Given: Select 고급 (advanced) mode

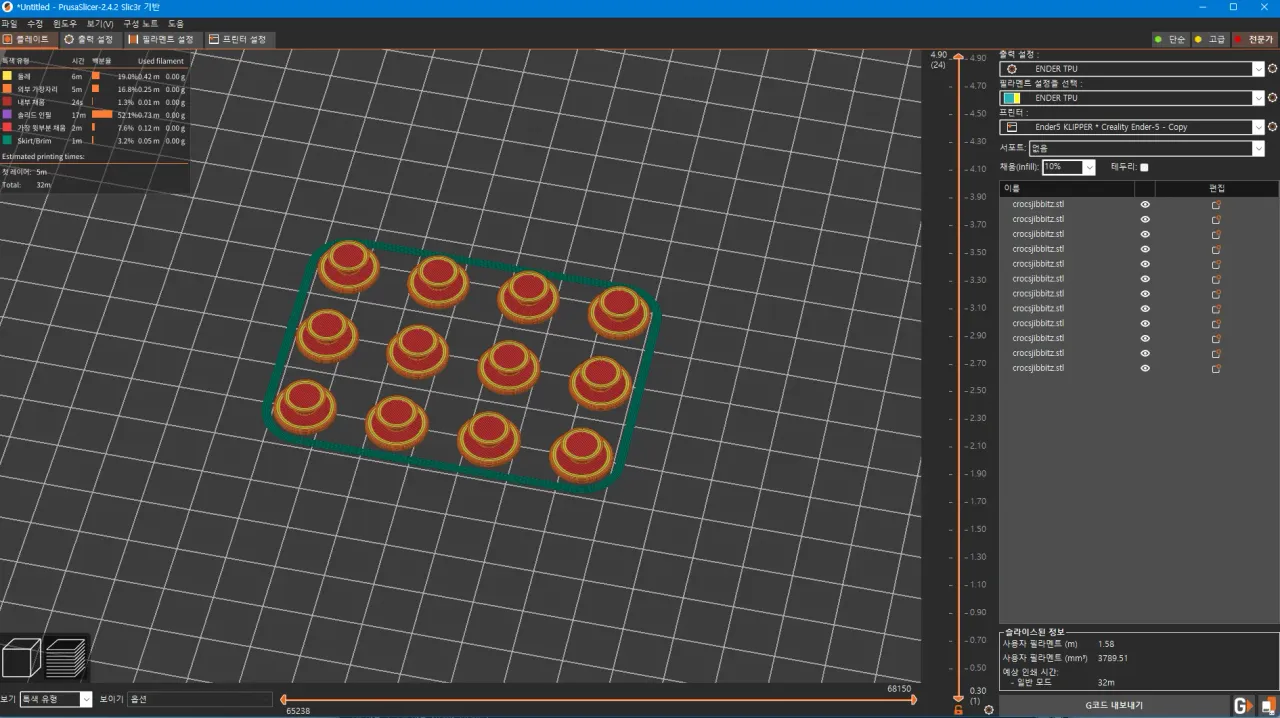Looking at the screenshot, I should pos(1210,39).
